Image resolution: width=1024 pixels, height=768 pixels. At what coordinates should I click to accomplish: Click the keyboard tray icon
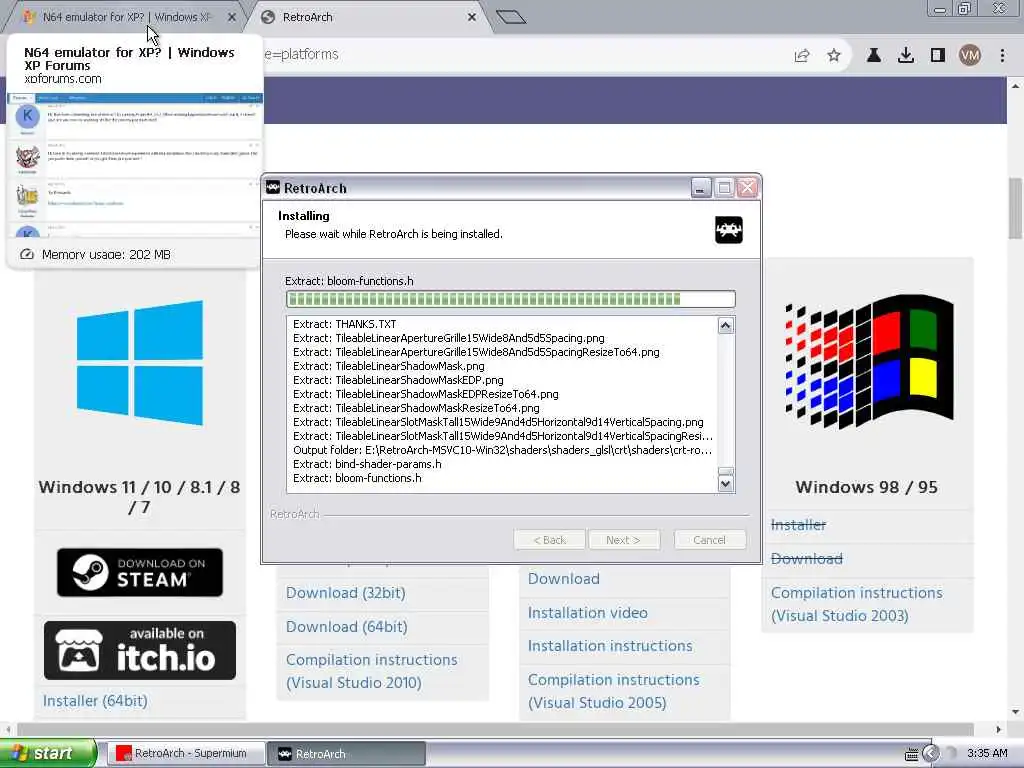coord(912,754)
